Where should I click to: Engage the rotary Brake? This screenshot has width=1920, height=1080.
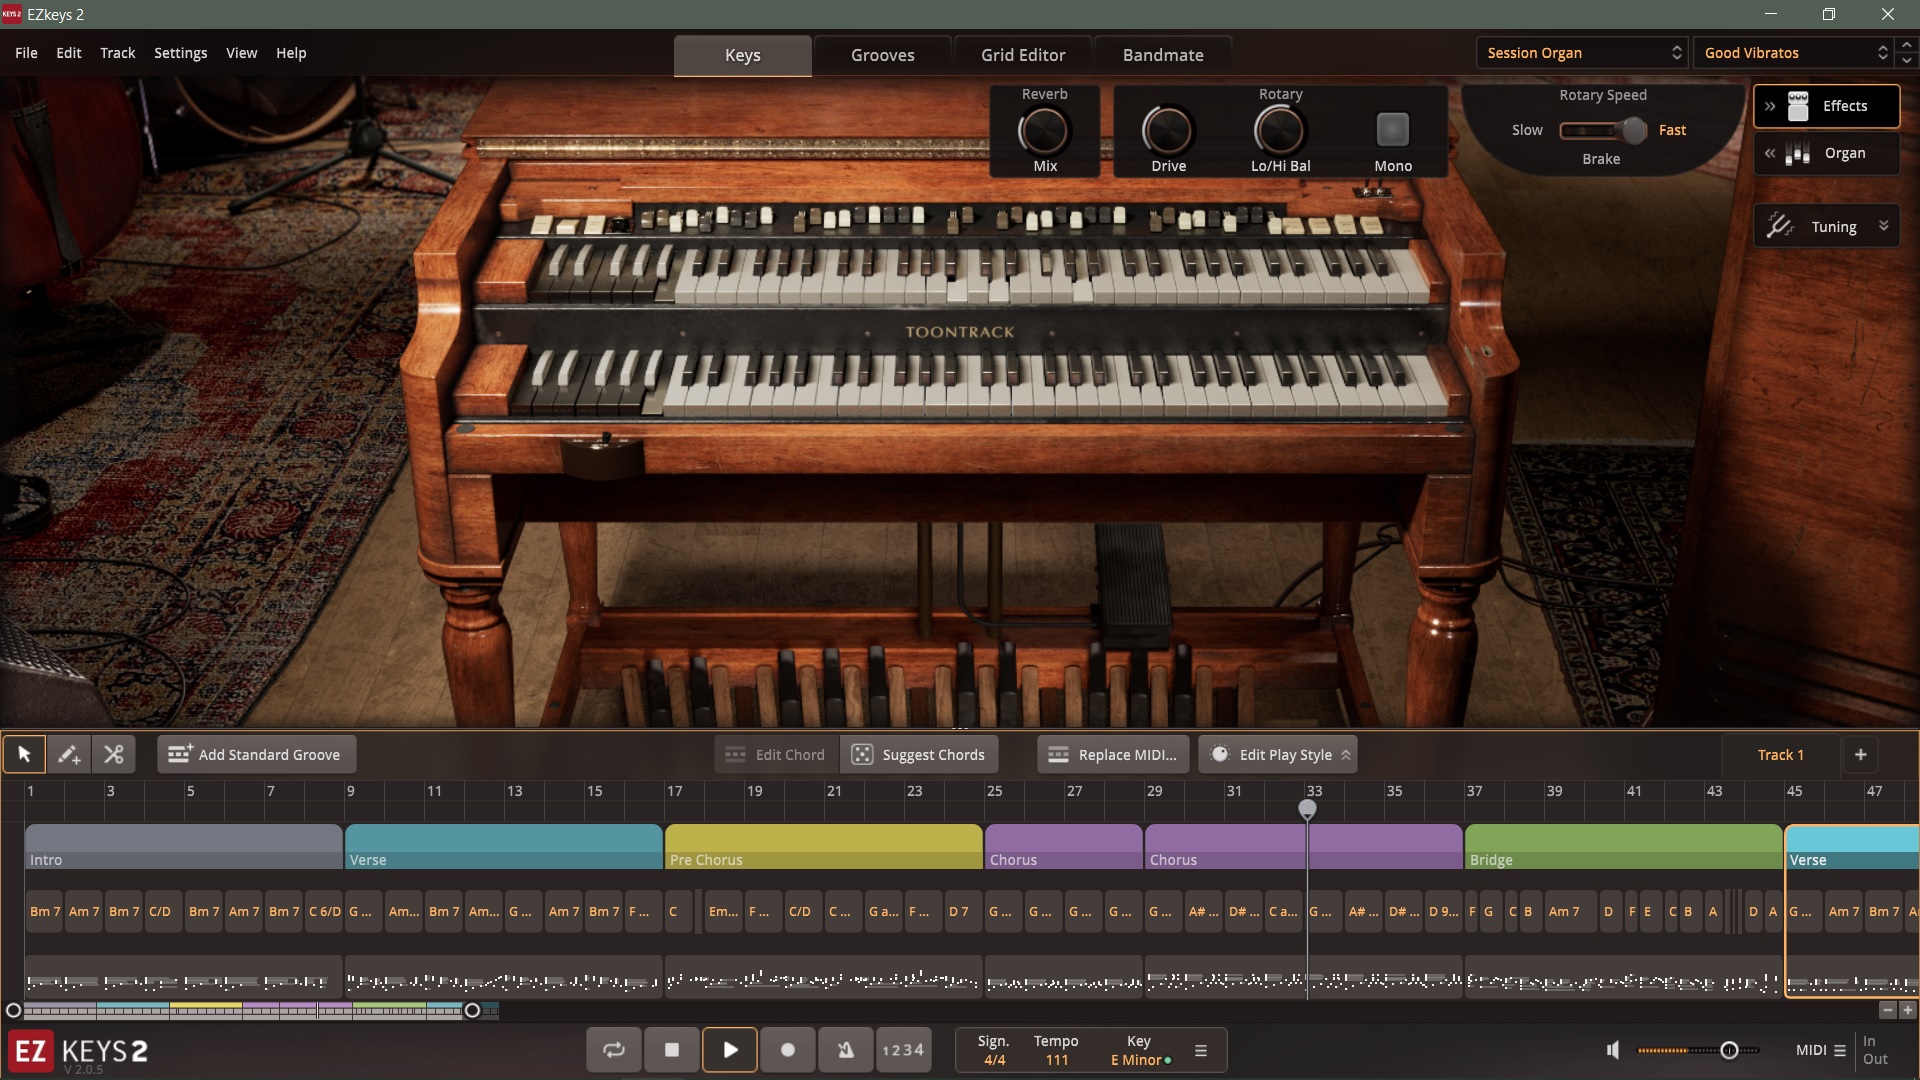[x=1601, y=159]
